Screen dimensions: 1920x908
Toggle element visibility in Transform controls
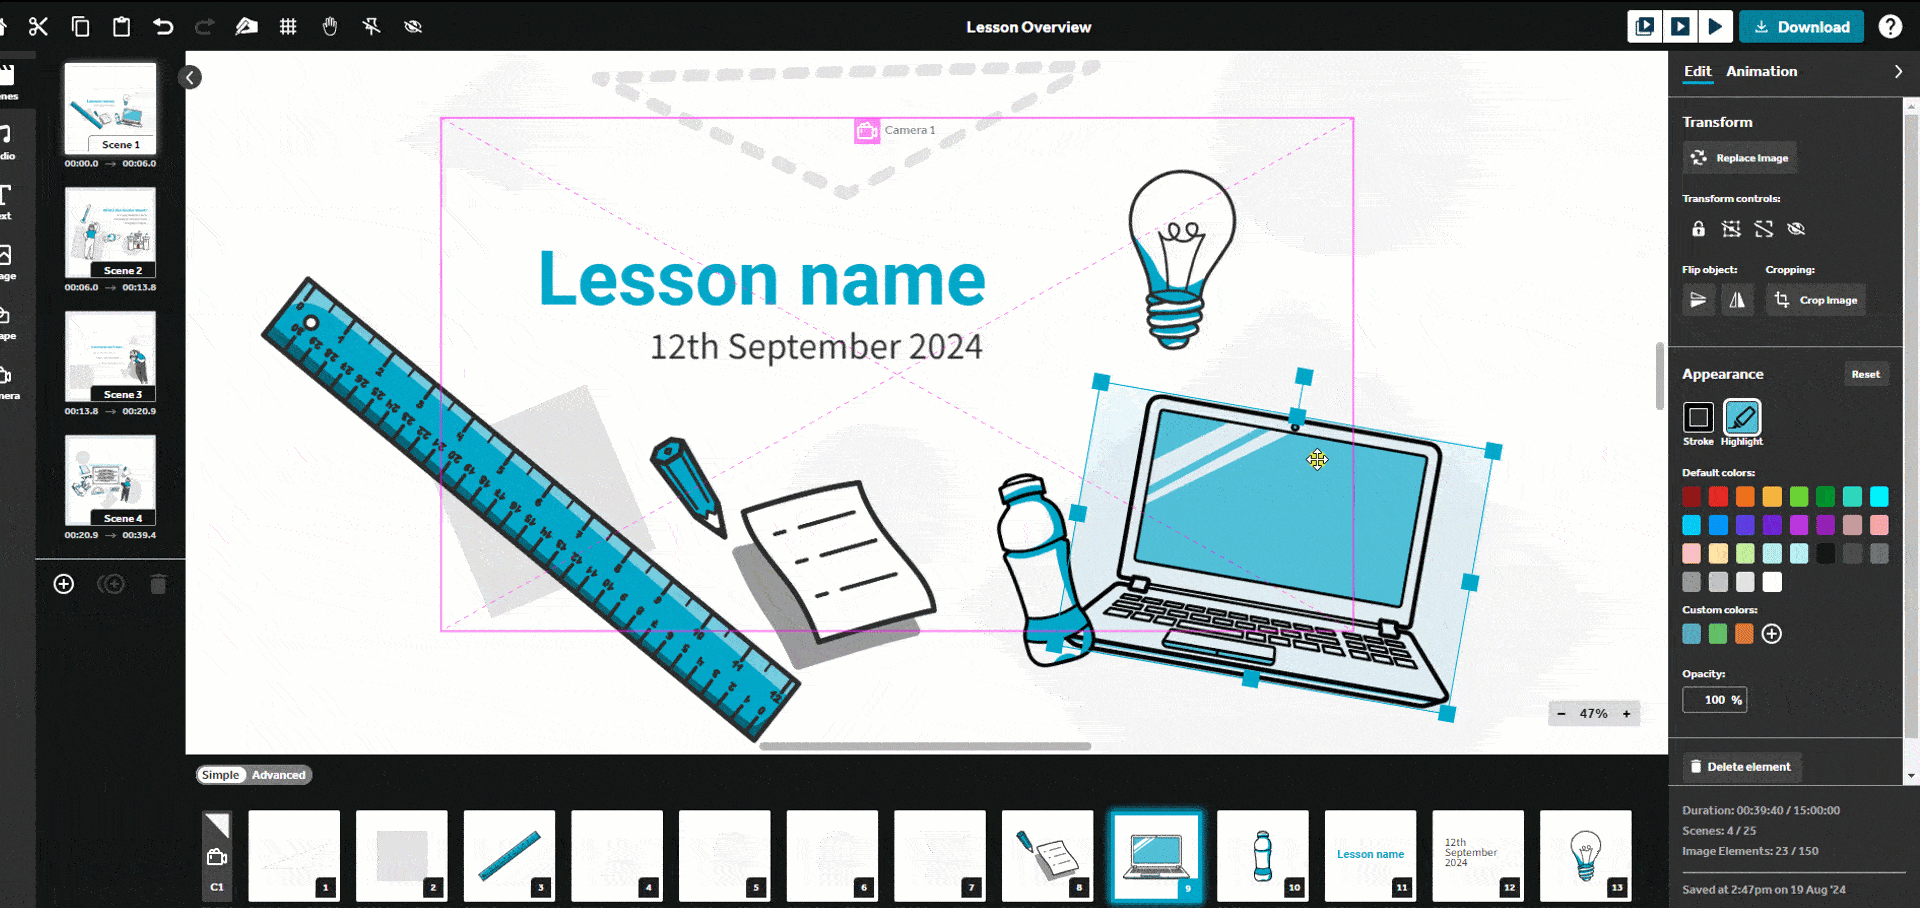click(x=1796, y=229)
